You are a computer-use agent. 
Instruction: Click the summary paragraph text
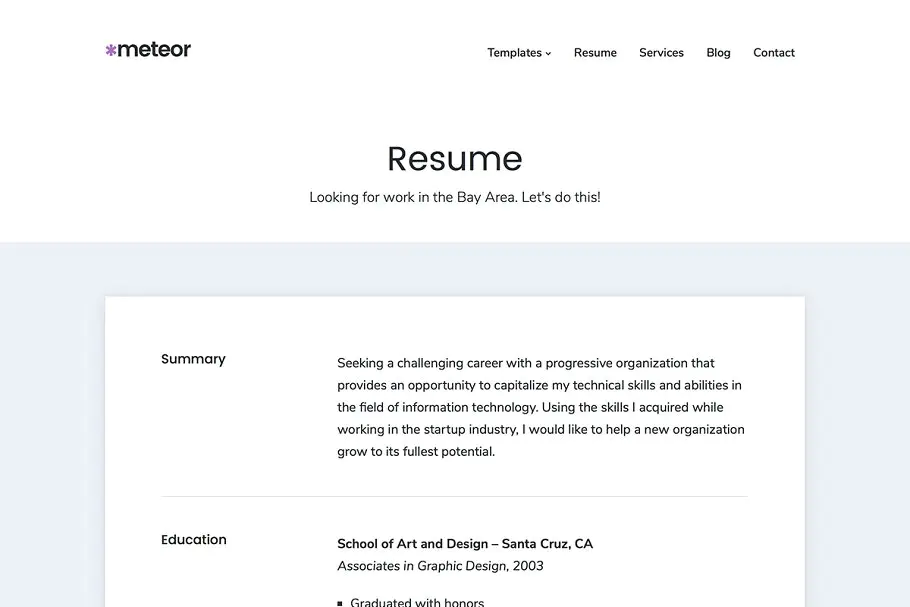(541, 407)
